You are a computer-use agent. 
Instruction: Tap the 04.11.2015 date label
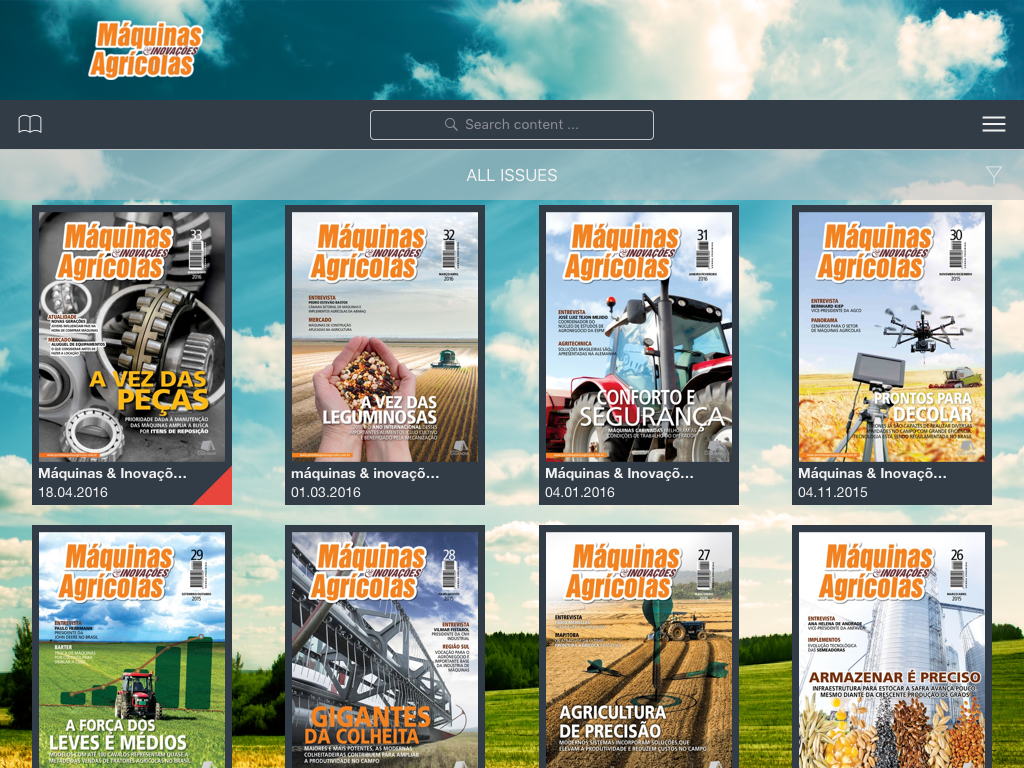pos(832,492)
